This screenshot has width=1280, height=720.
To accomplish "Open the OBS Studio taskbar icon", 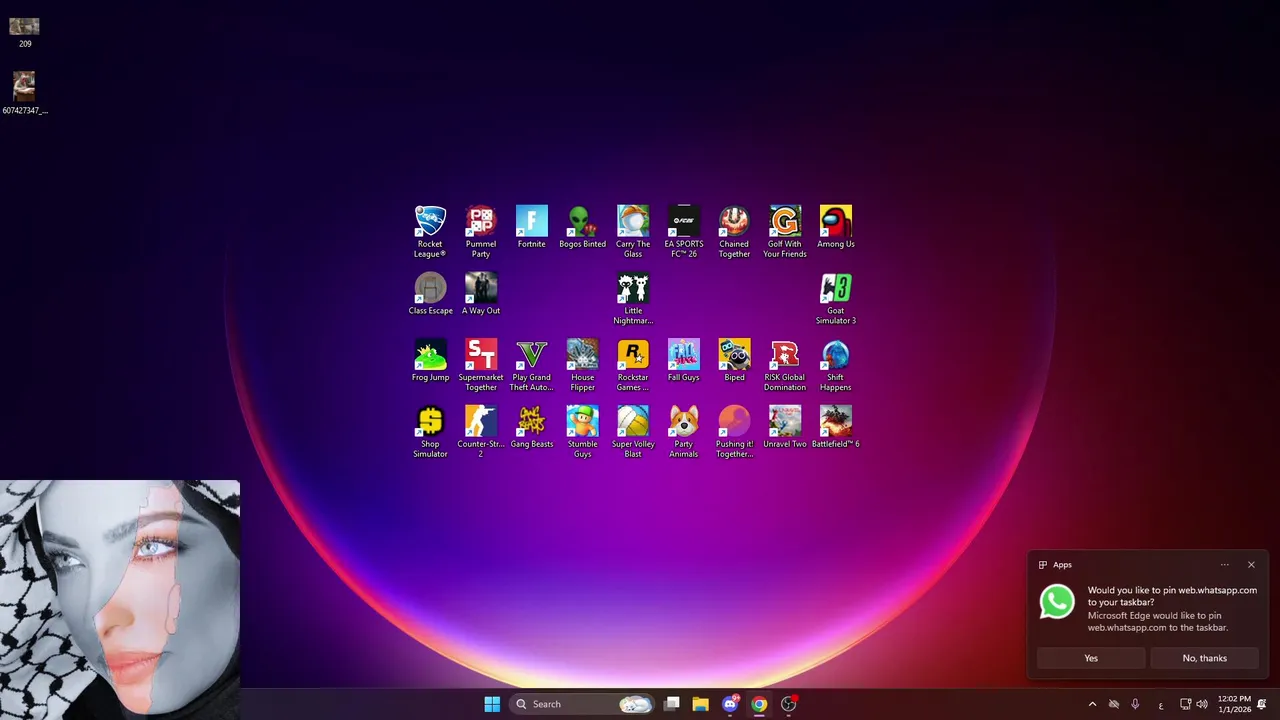I will pyautogui.click(x=788, y=704).
